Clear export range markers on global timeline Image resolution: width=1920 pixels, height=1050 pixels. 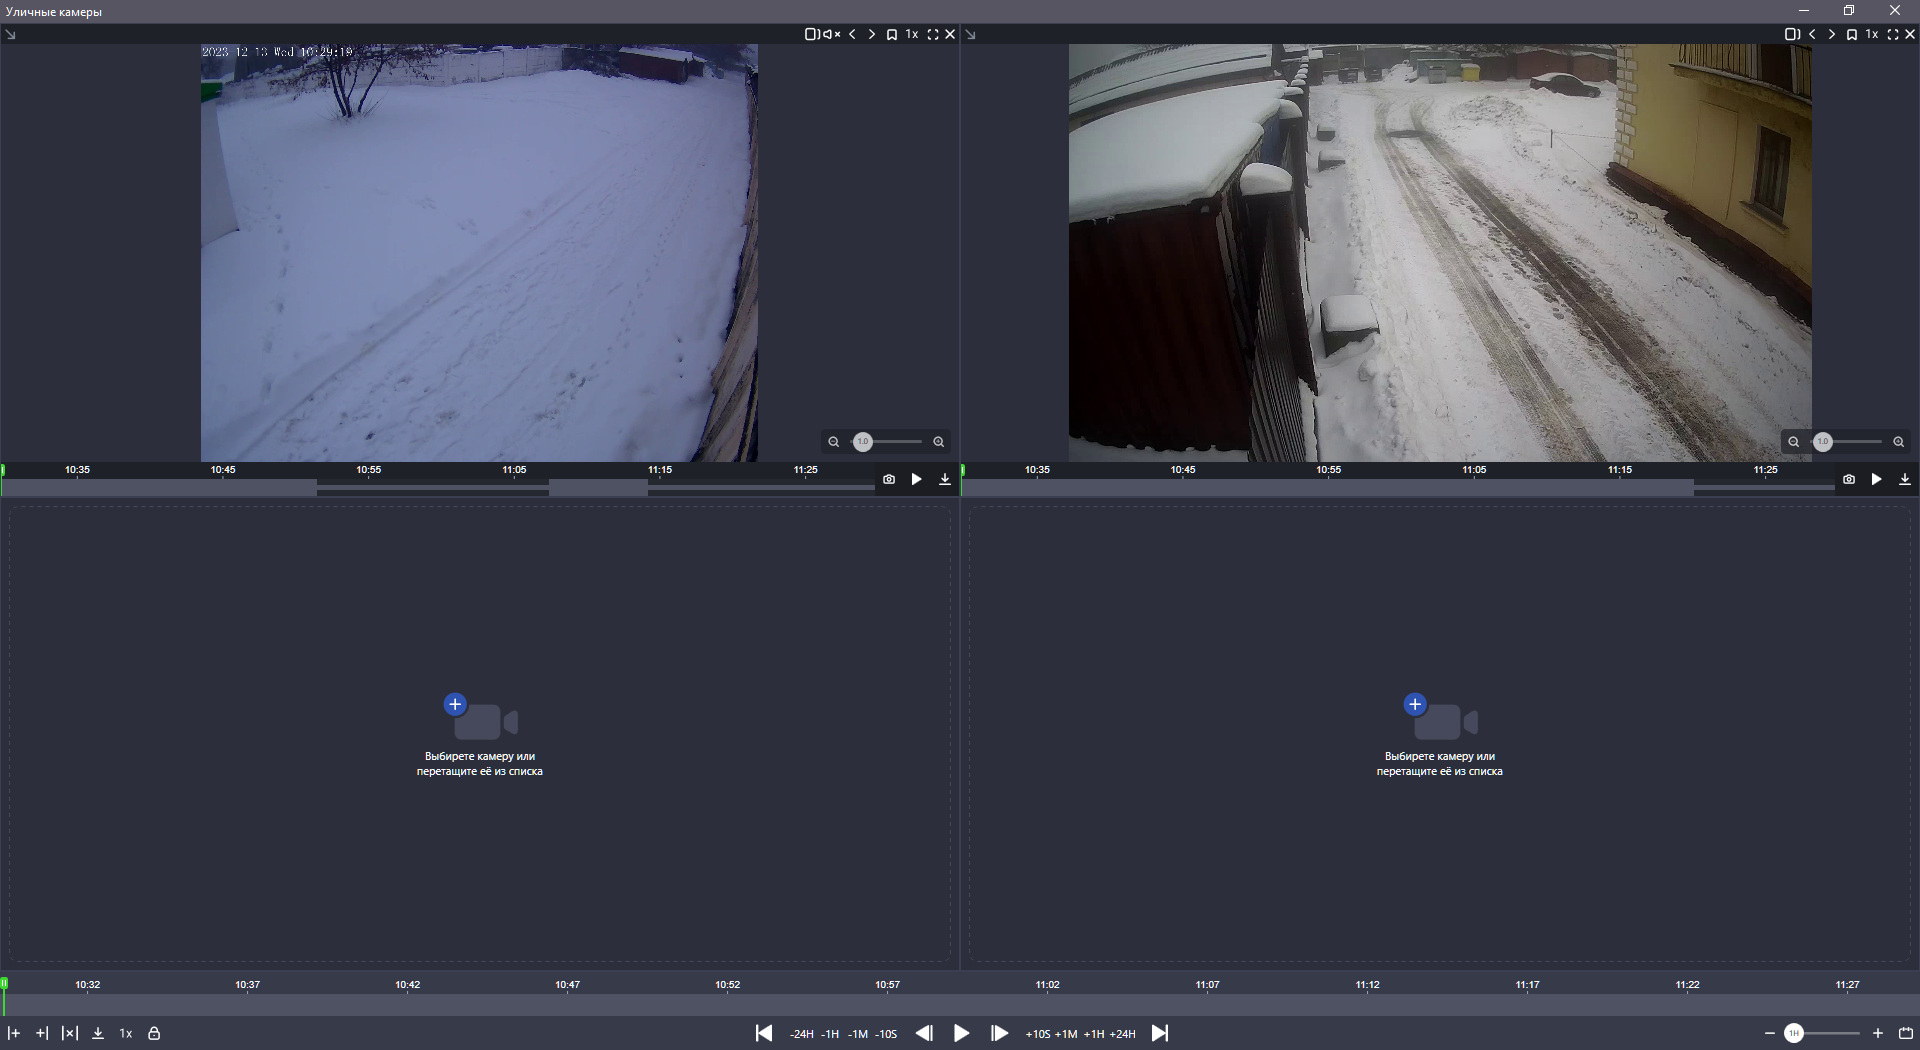pos(69,1033)
